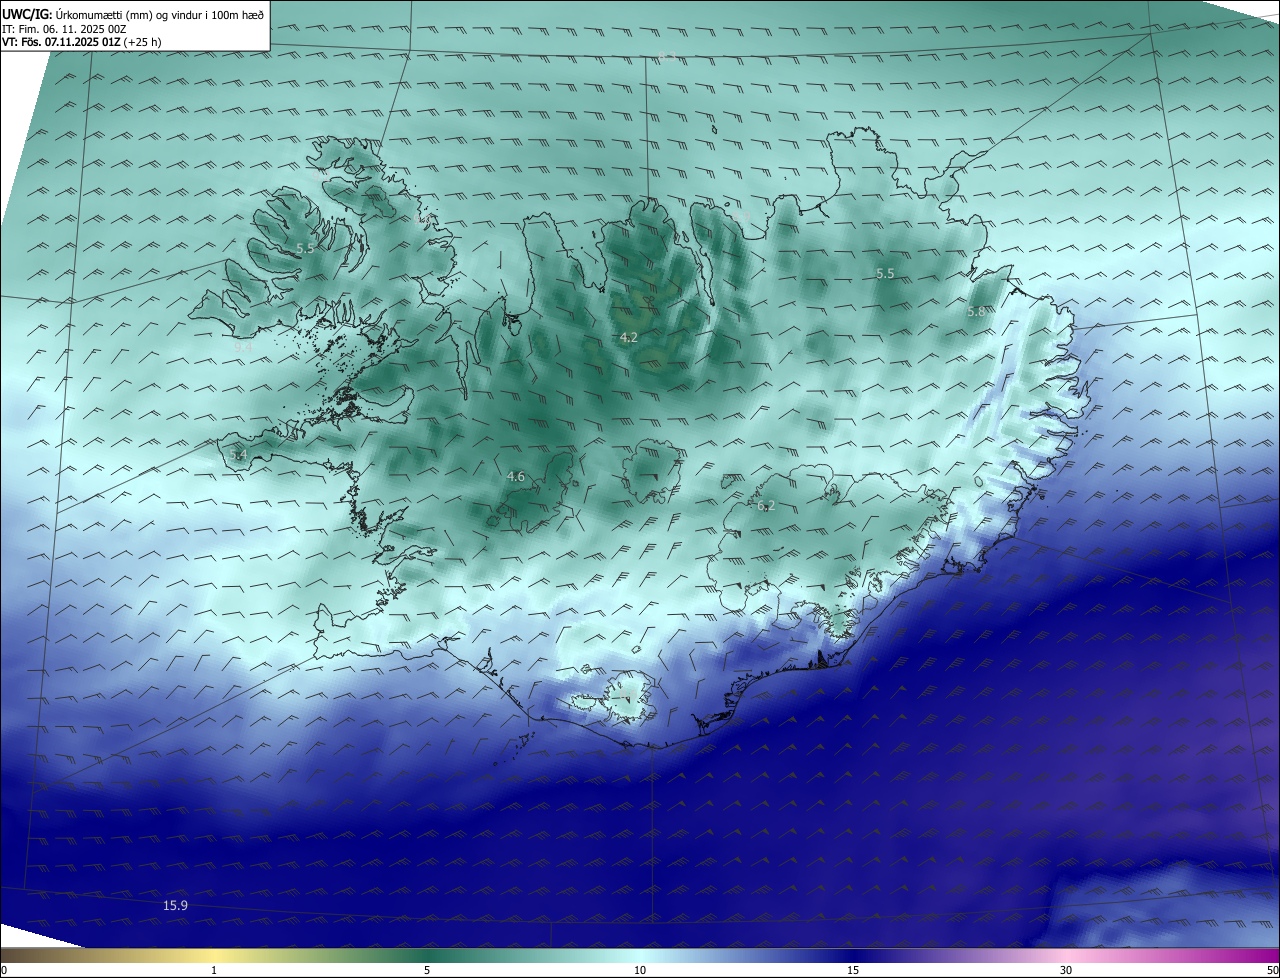Click the '30' label on the colour scale
Screen dimensions: 1280x978
1066,970
